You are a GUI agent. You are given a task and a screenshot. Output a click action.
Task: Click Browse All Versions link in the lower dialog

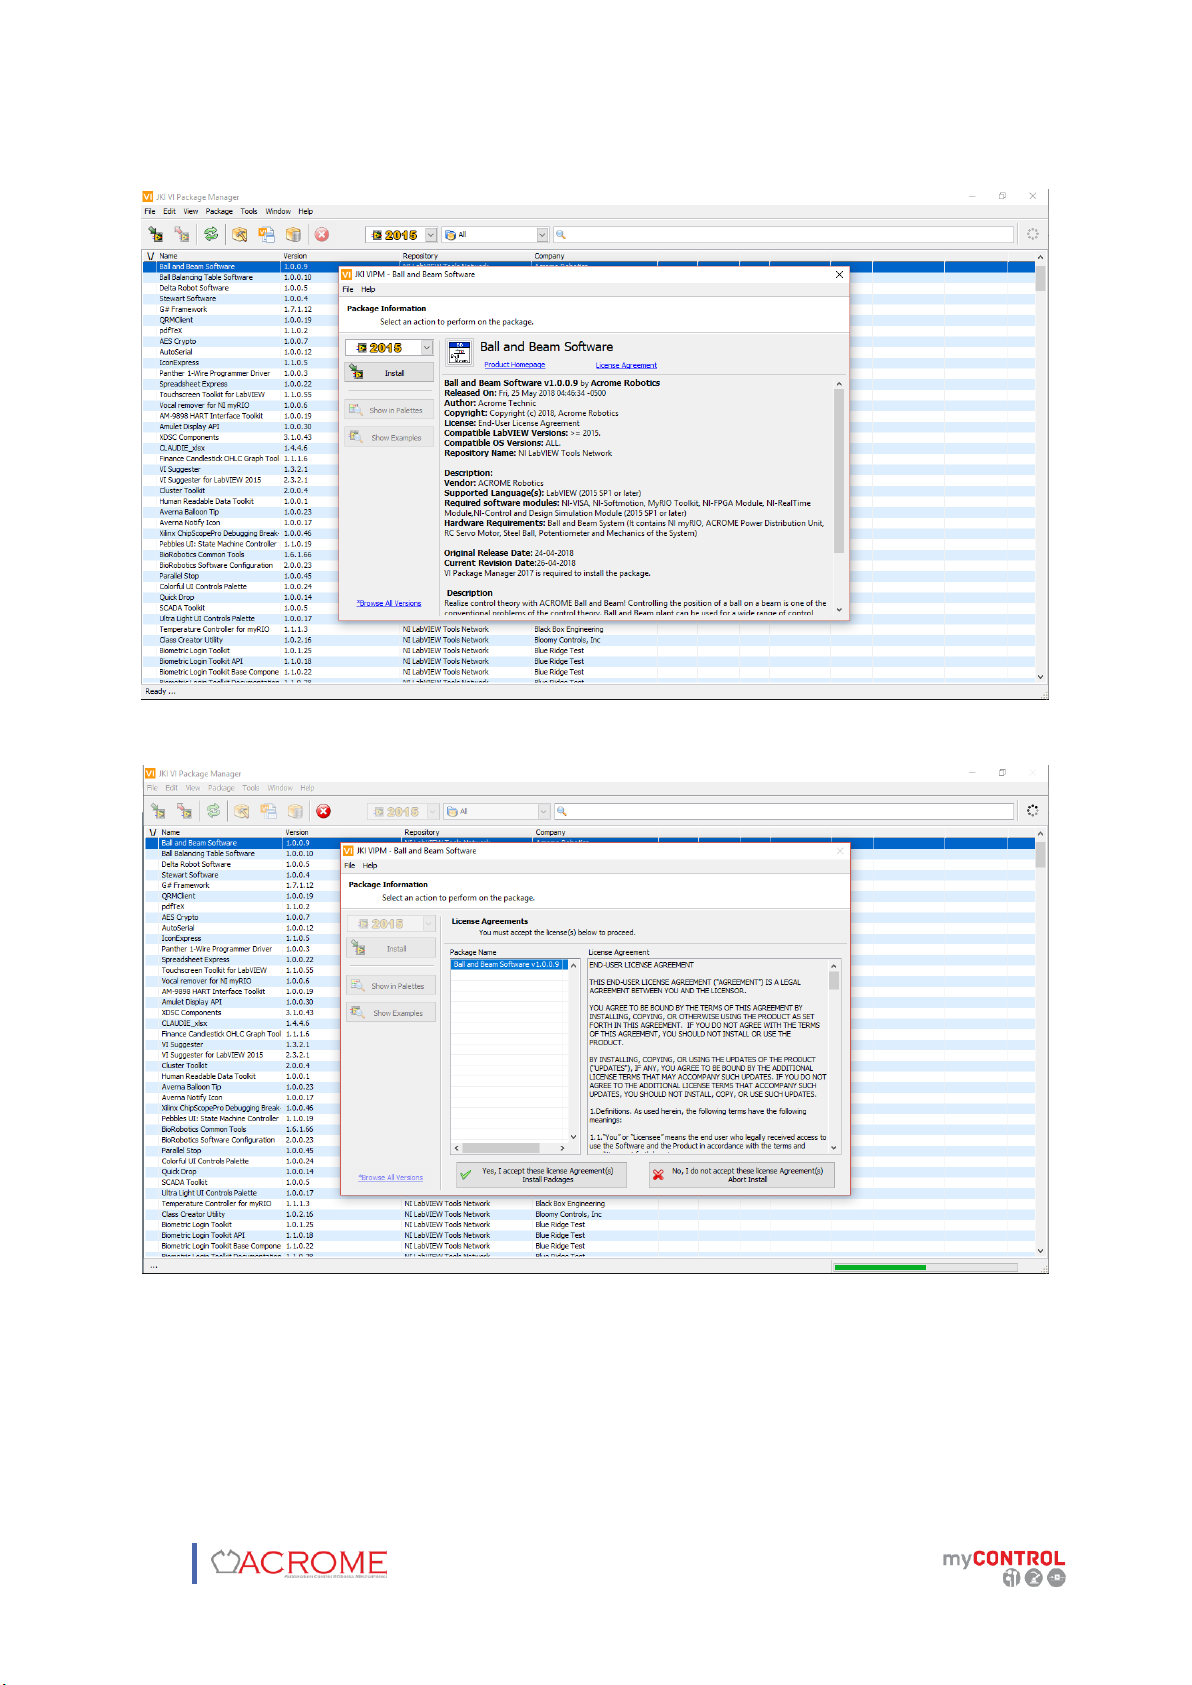coord(391,1178)
